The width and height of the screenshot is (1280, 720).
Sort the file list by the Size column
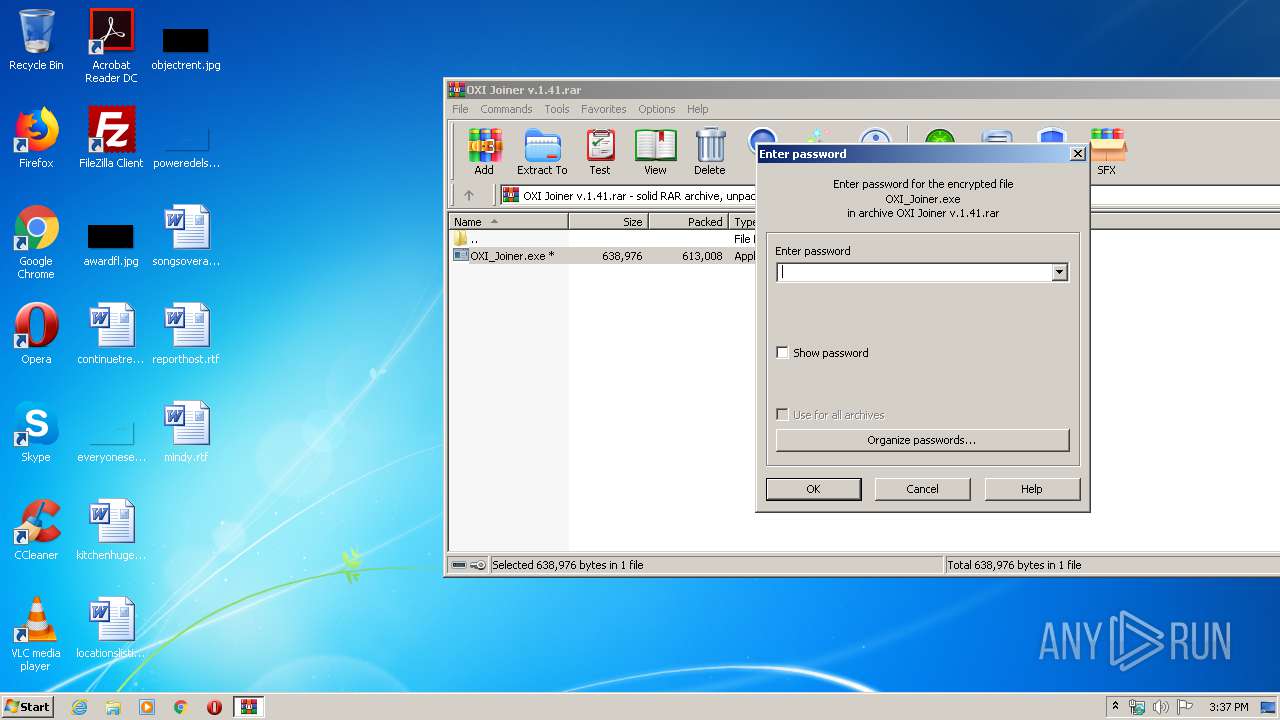coord(608,222)
